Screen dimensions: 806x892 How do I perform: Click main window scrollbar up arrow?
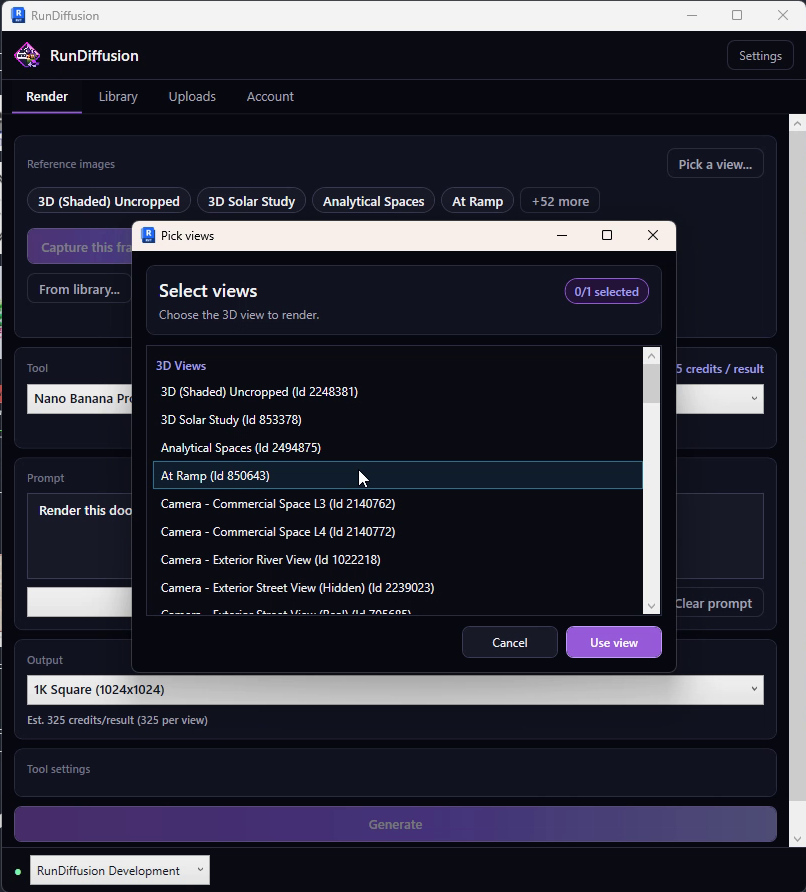click(797, 123)
